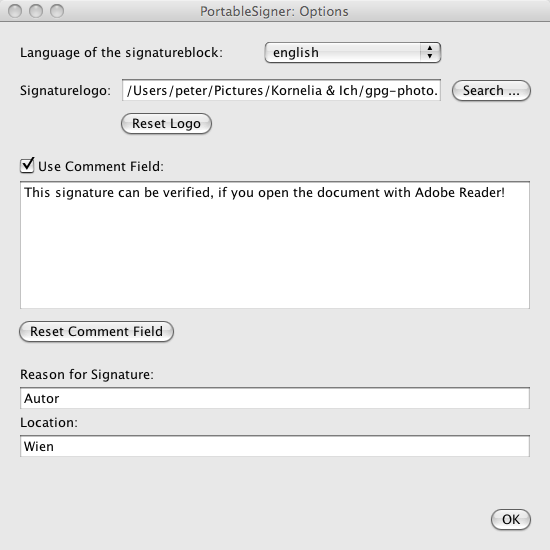This screenshot has height=550, width=550.
Task: Click the Reset Comment Field button
Action: coord(96,331)
